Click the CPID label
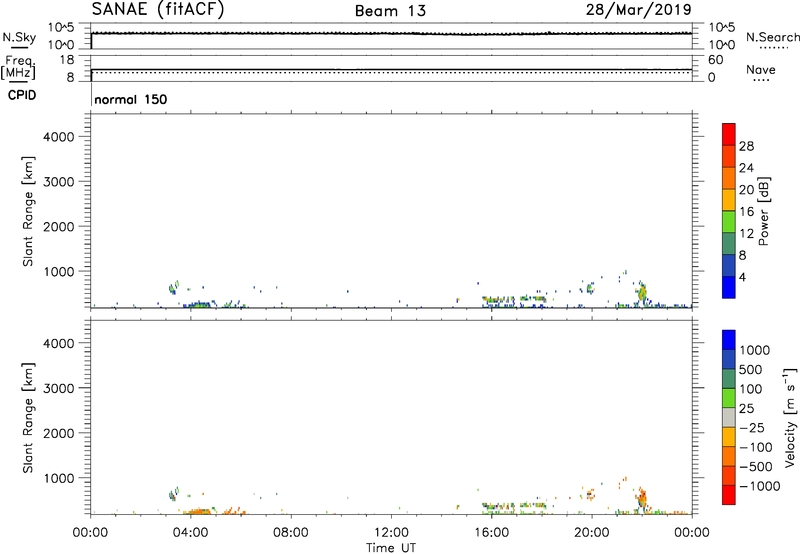Screen dimensions: 800x554 coord(22,95)
